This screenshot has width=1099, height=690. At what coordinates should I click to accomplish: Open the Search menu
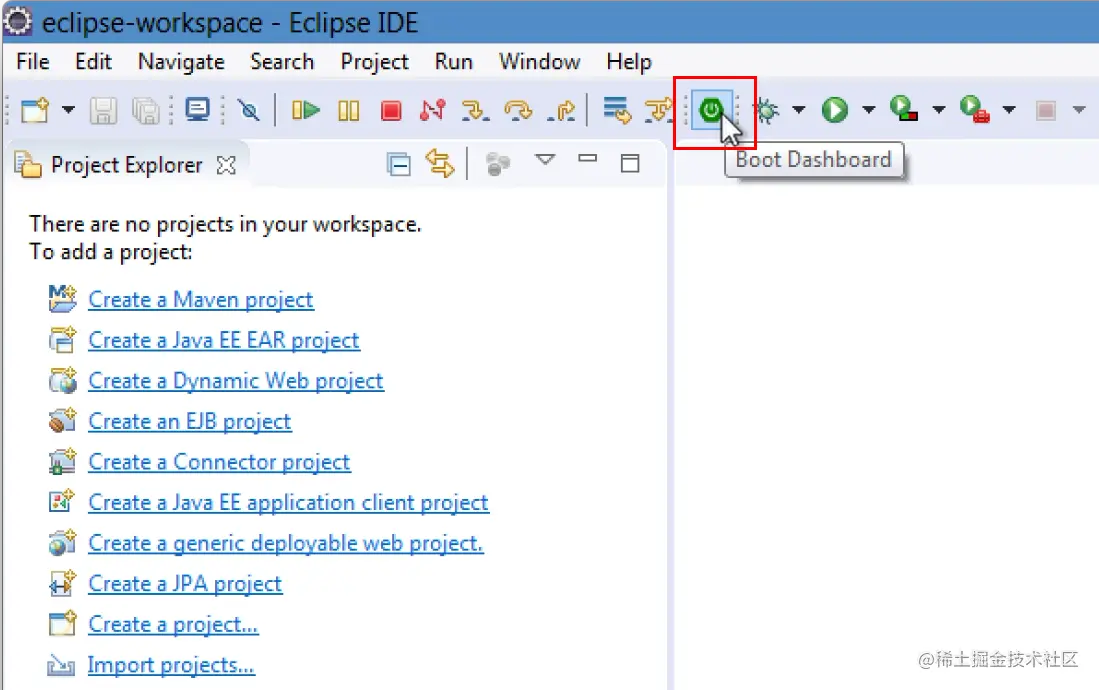(282, 62)
